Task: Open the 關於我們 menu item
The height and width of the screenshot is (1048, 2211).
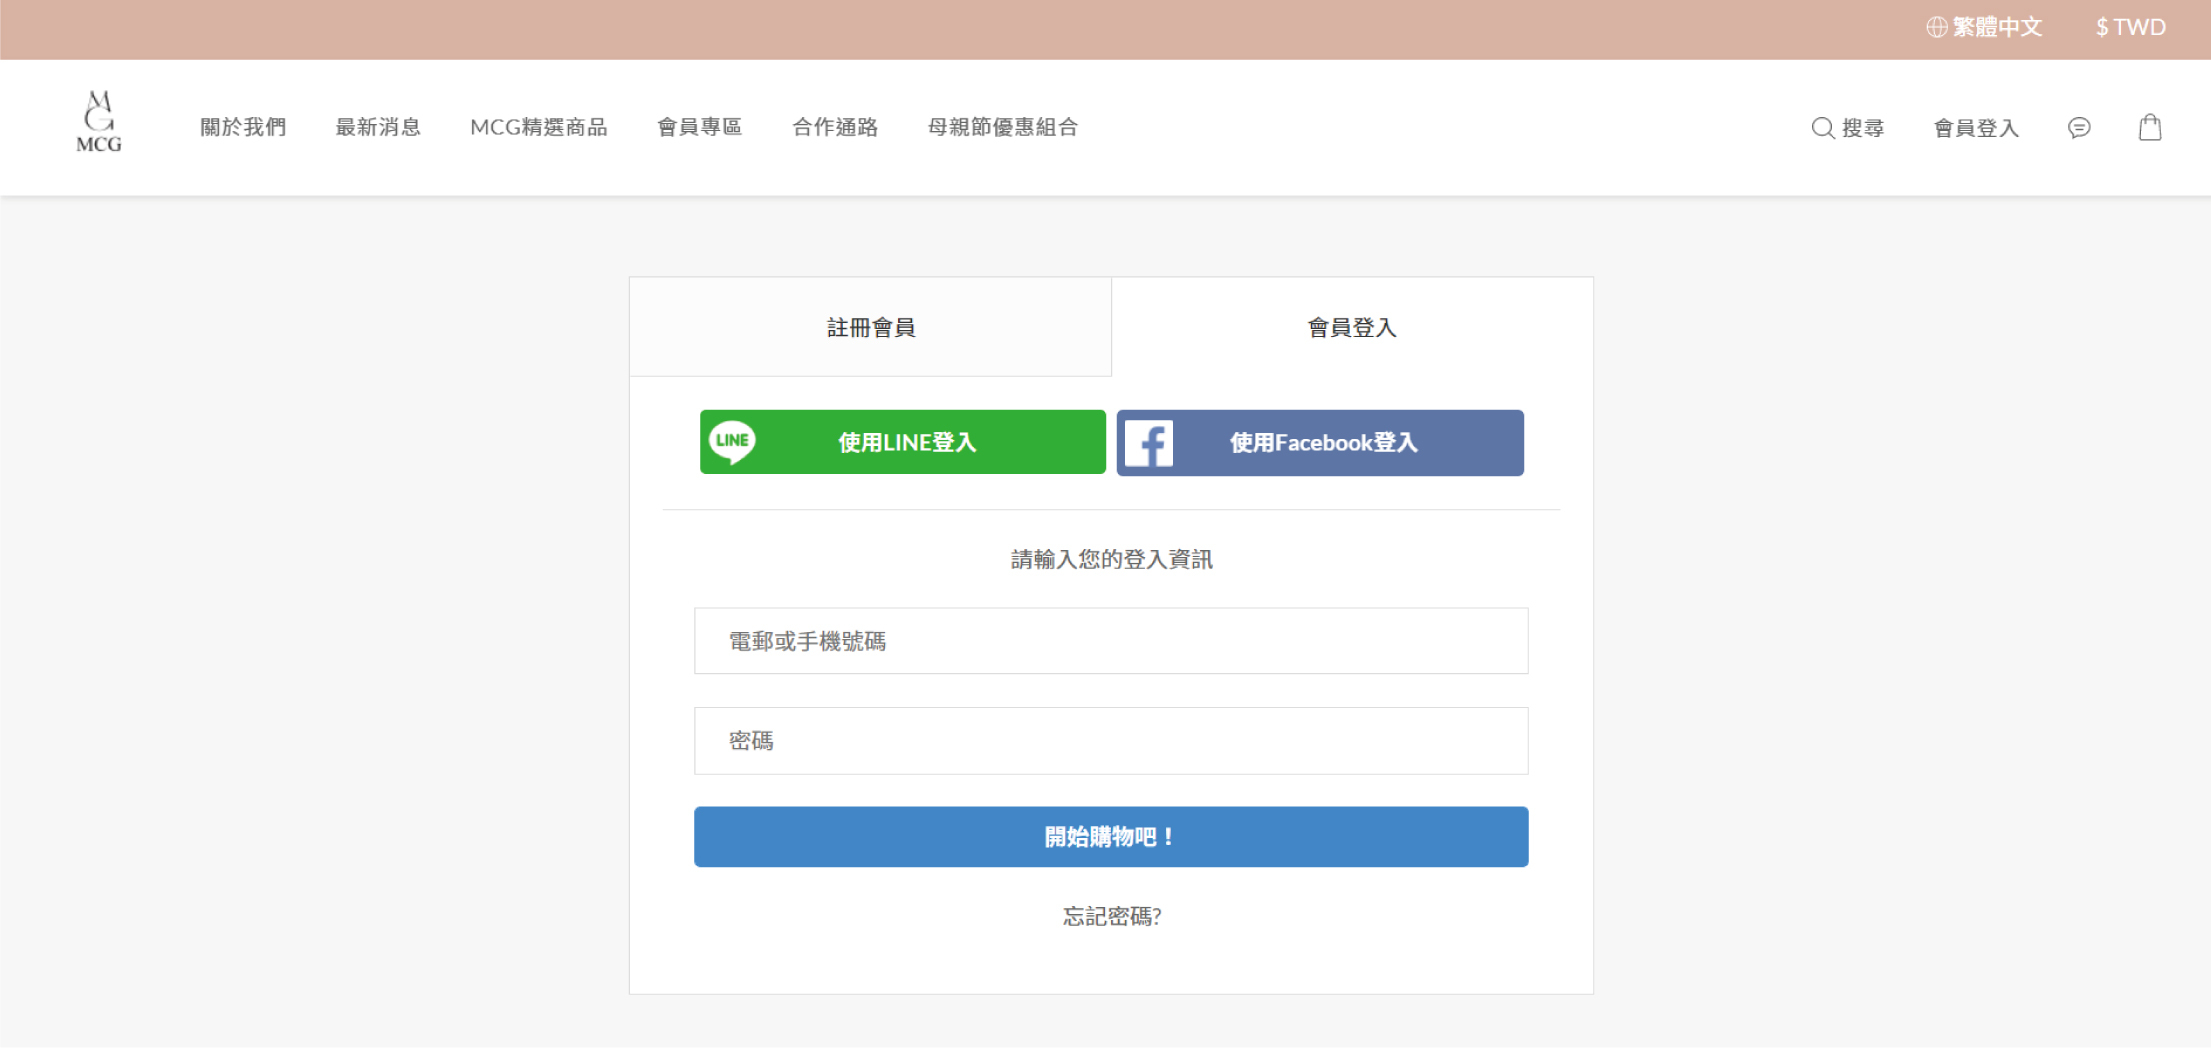Action: [x=242, y=127]
